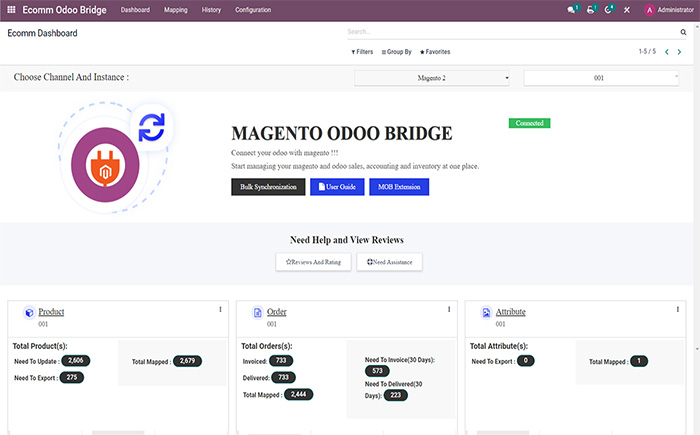The height and width of the screenshot is (435, 700).
Task: Open the apps grid menu icon
Action: (11, 9)
